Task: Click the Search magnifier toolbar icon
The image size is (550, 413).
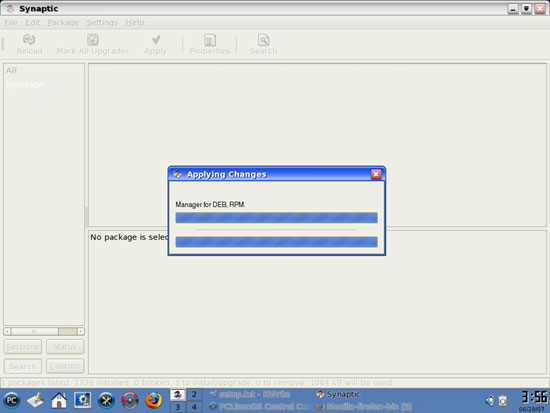Action: pos(263,40)
